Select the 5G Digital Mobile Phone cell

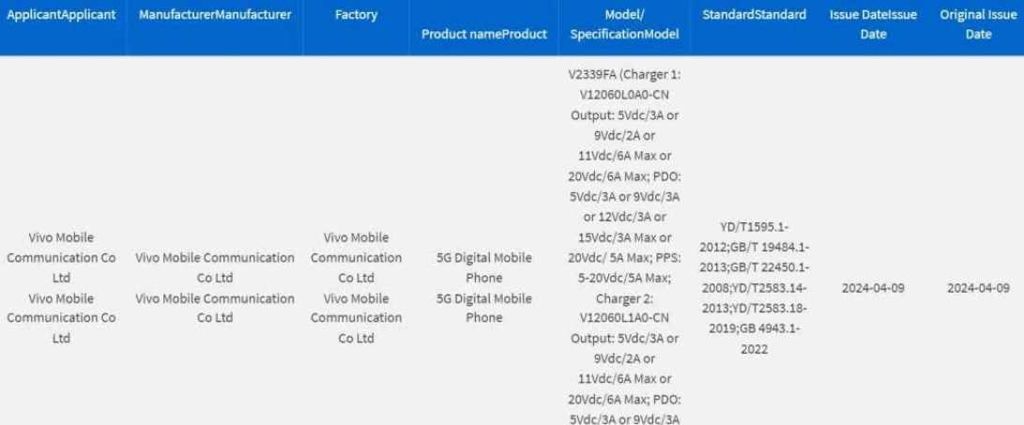484,287
